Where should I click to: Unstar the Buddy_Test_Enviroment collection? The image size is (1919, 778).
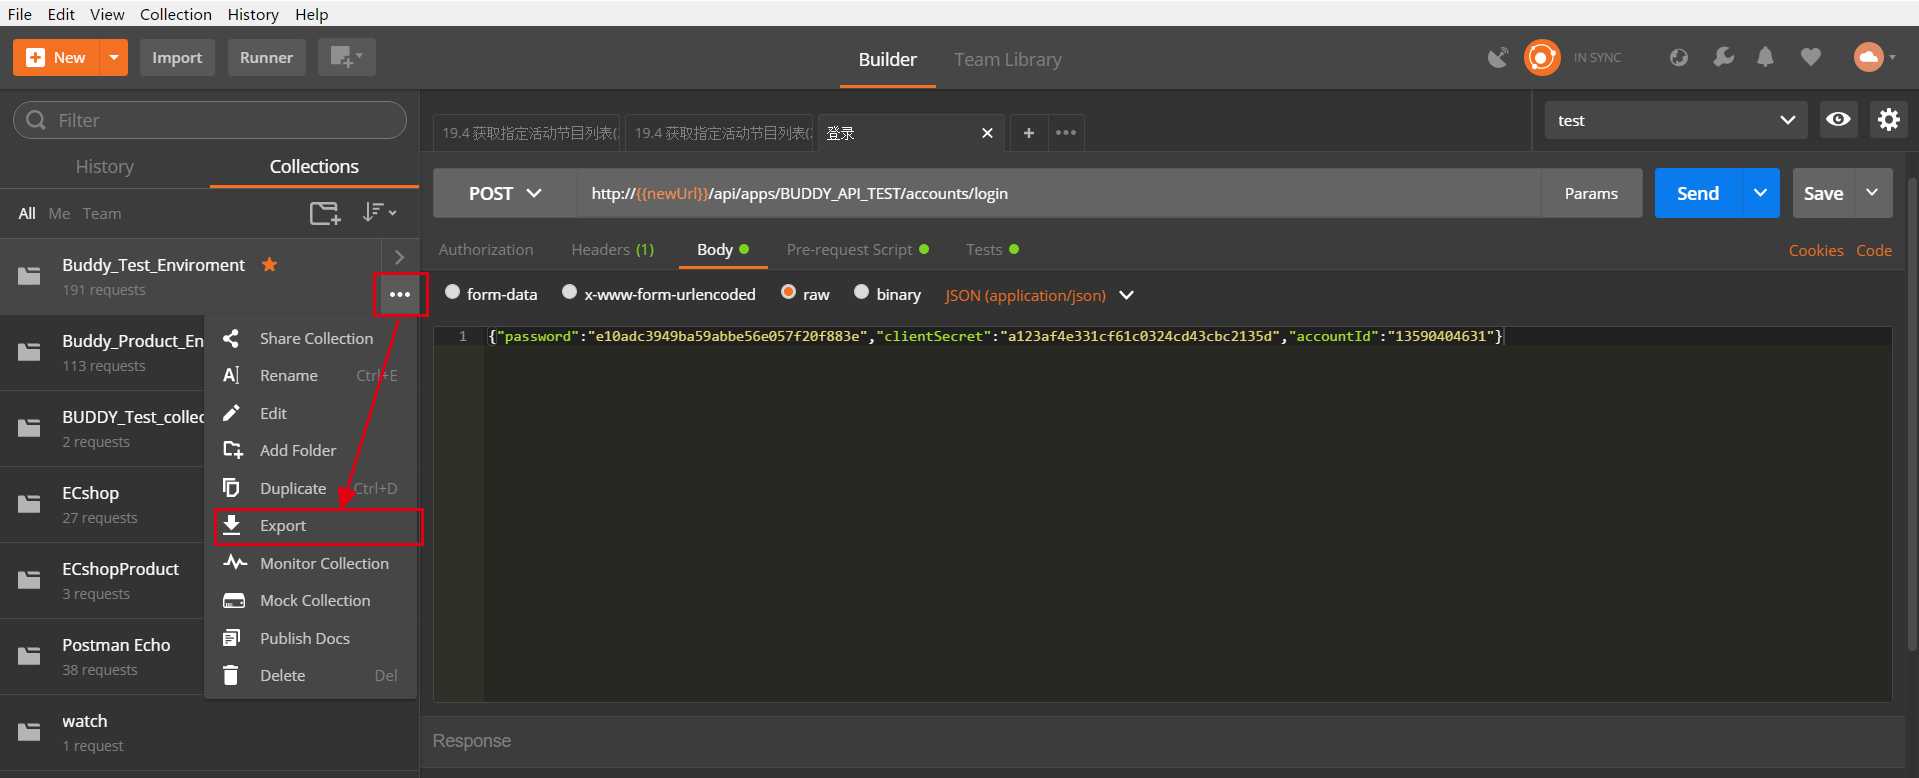pos(269,265)
